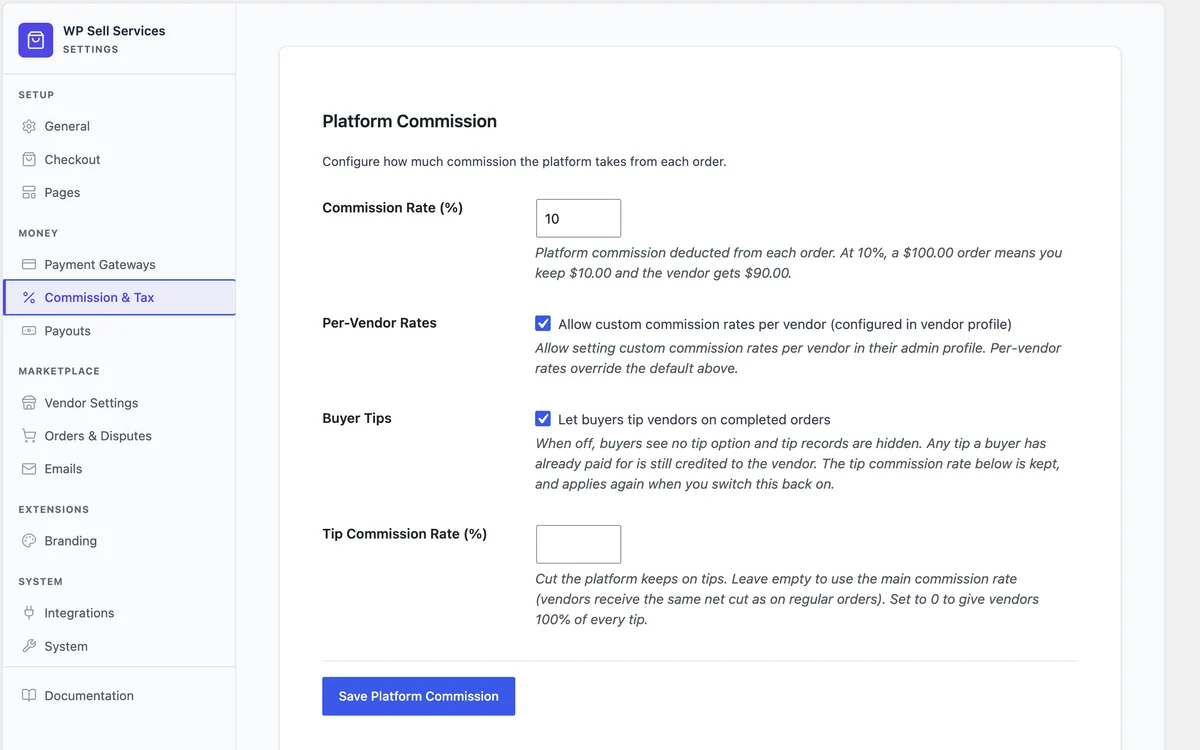Open Branding extension settings

pos(119,540)
